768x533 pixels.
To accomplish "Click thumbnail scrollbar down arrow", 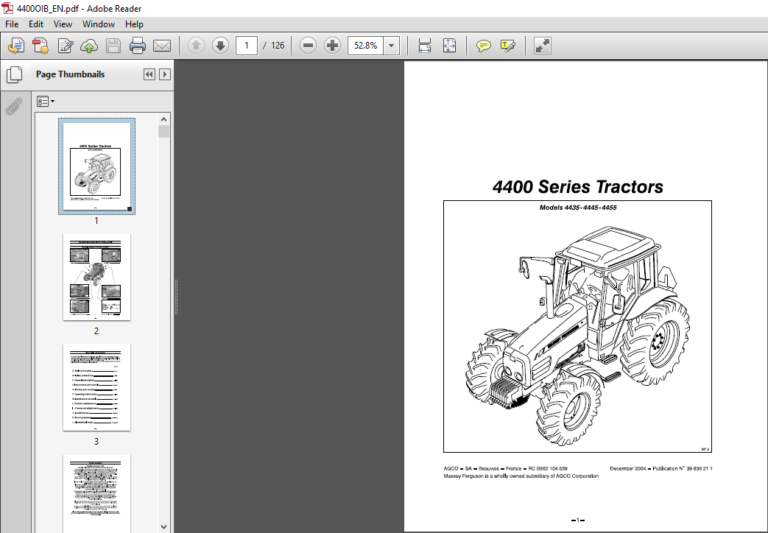I will (164, 527).
